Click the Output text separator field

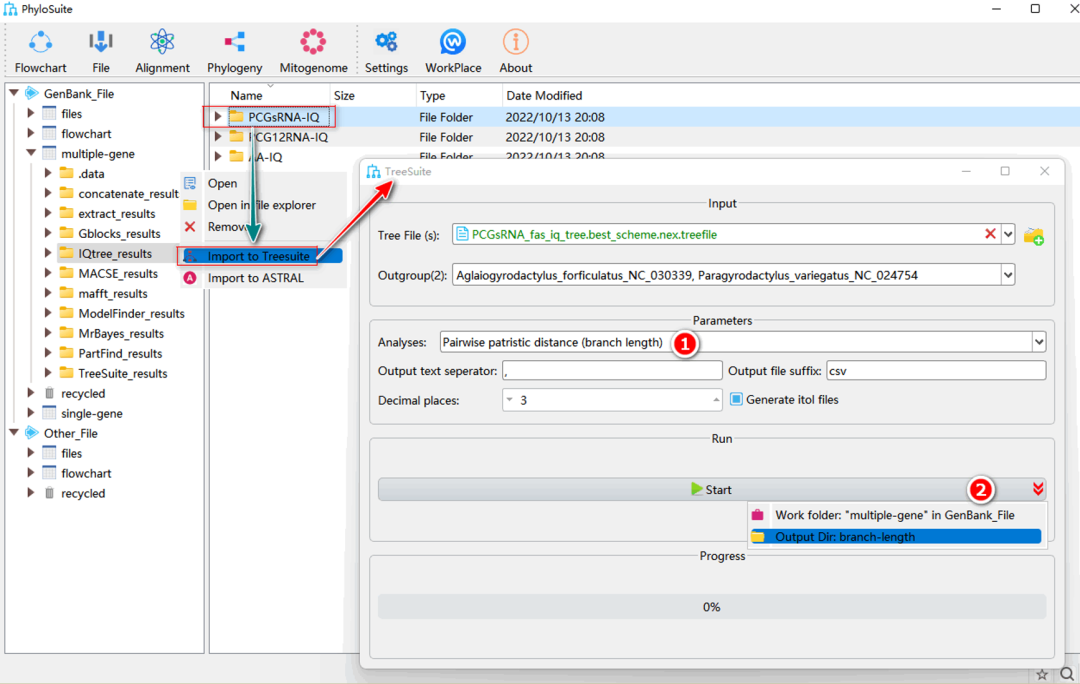coord(612,371)
